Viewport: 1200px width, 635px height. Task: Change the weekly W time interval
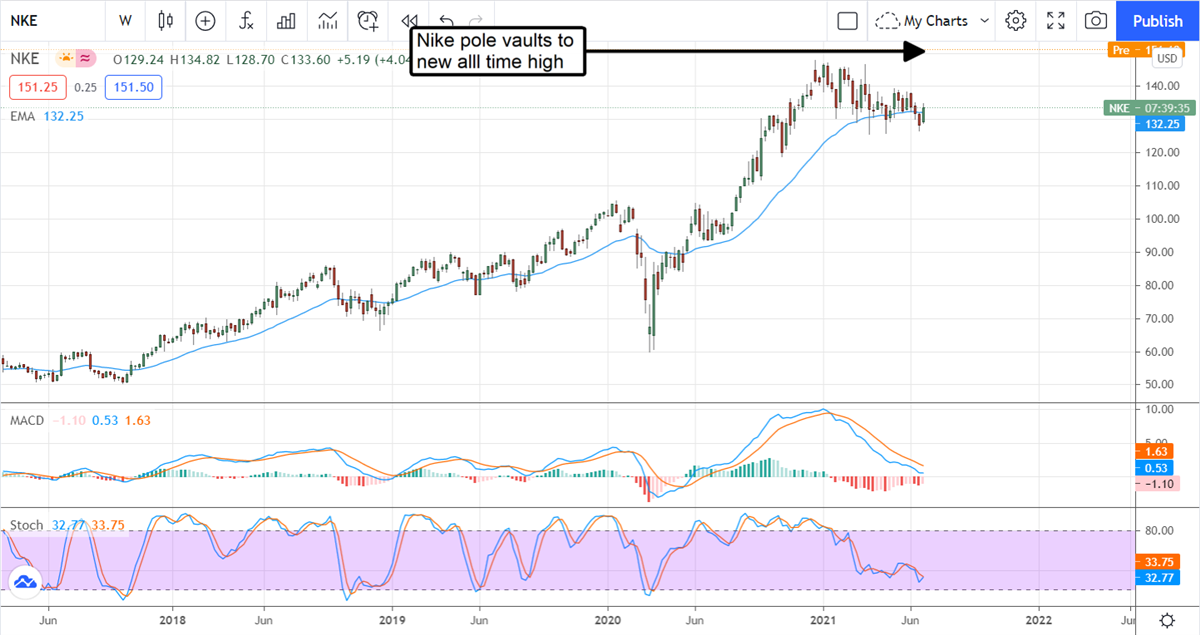[x=125, y=20]
